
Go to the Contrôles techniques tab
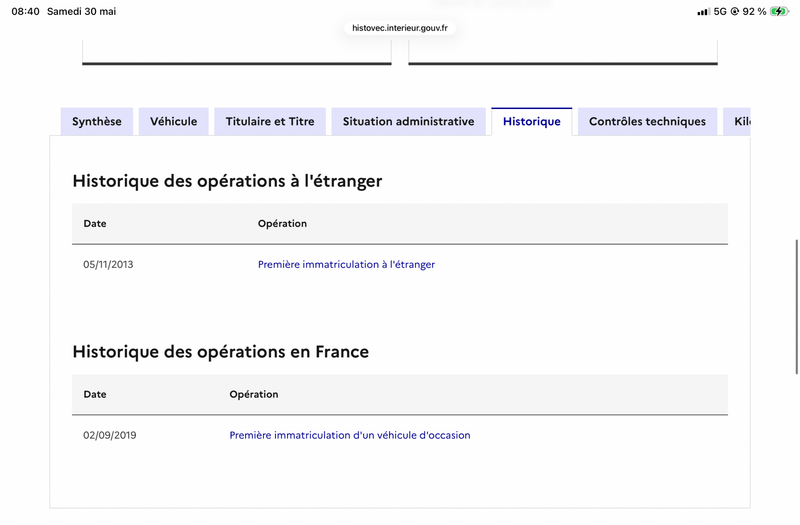point(647,121)
